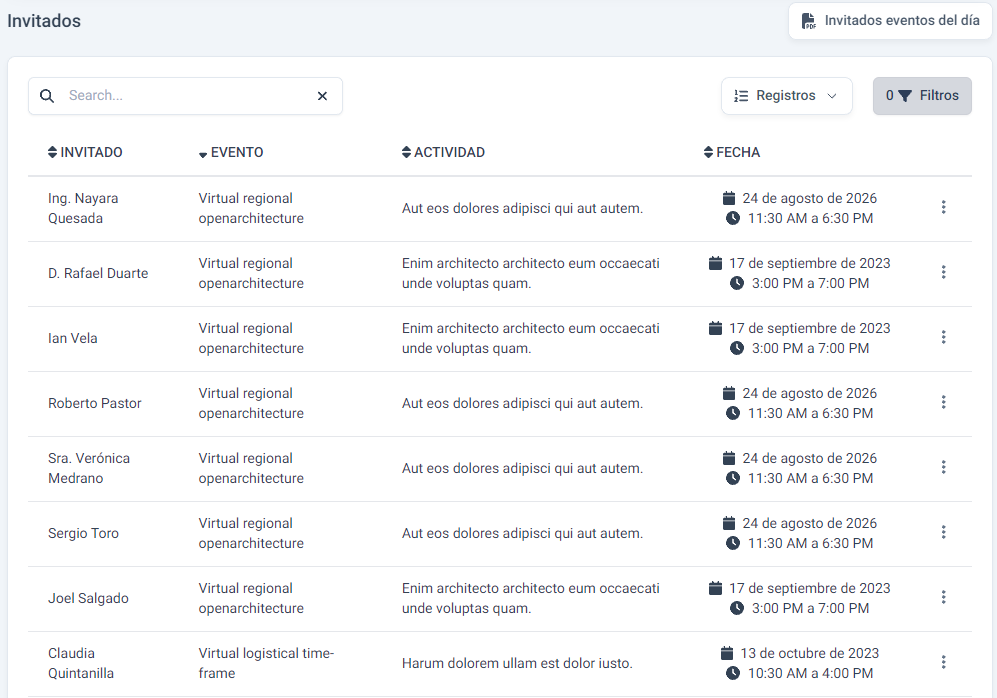Open options for Claudia Quintanilla row
Image resolution: width=997 pixels, height=698 pixels.
(943, 662)
